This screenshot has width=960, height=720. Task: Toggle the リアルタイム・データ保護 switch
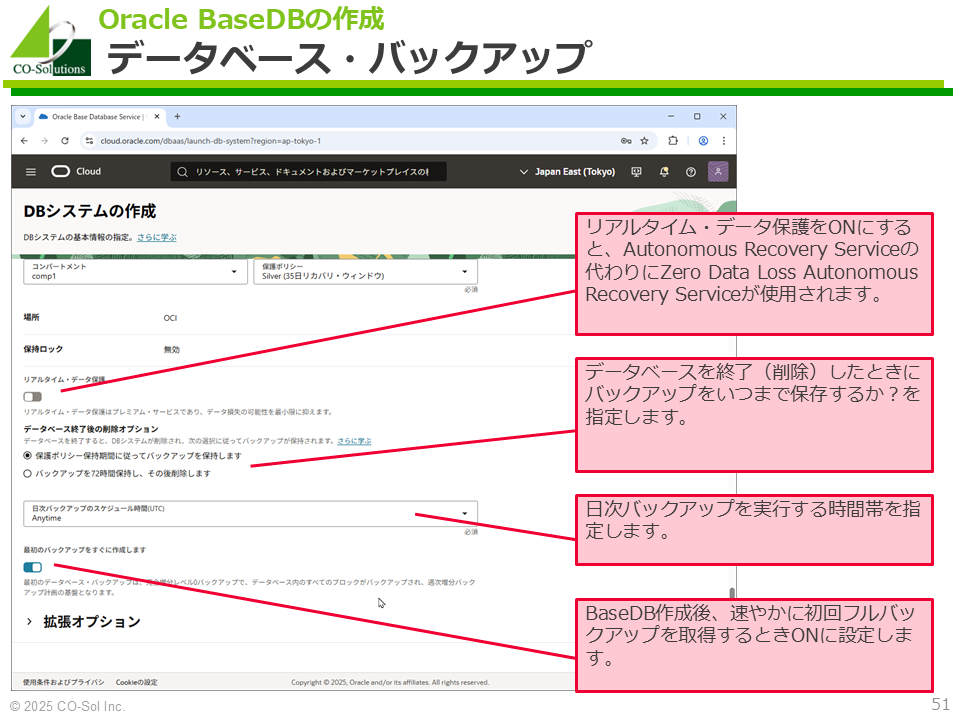[32, 397]
